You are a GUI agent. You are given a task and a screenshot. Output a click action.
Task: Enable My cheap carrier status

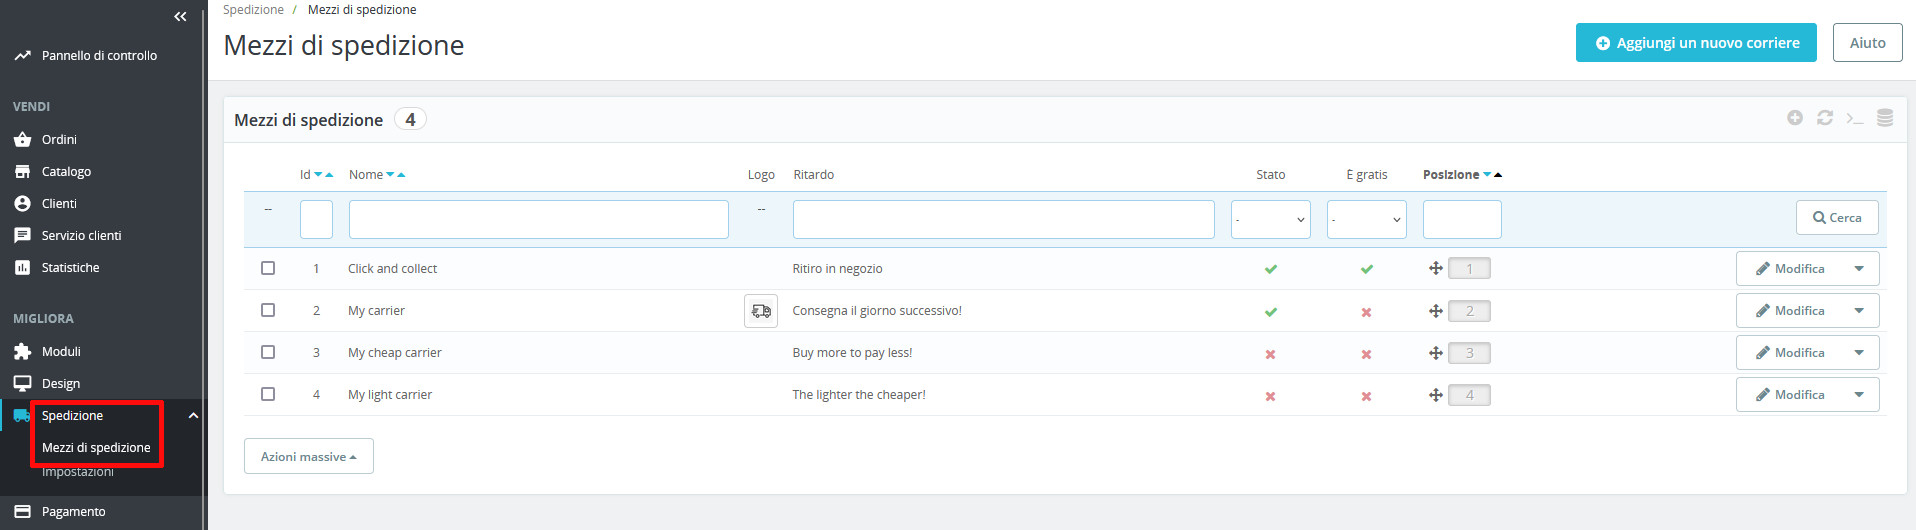[1270, 354]
